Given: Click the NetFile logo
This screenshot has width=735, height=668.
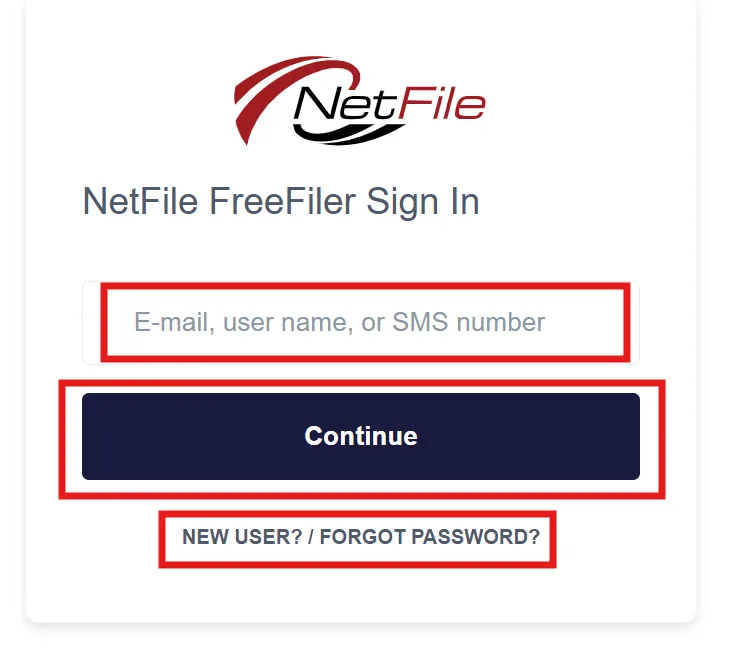Looking at the screenshot, I should point(360,101).
